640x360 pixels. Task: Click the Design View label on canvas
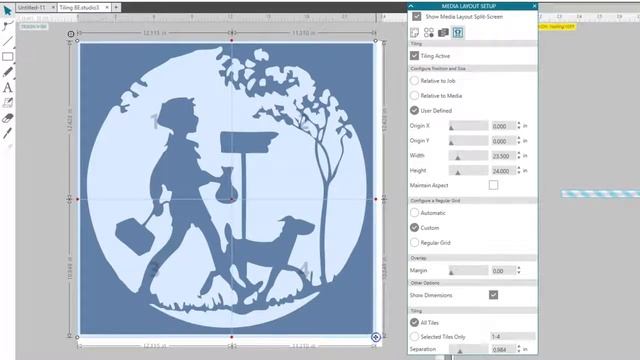[33, 27]
